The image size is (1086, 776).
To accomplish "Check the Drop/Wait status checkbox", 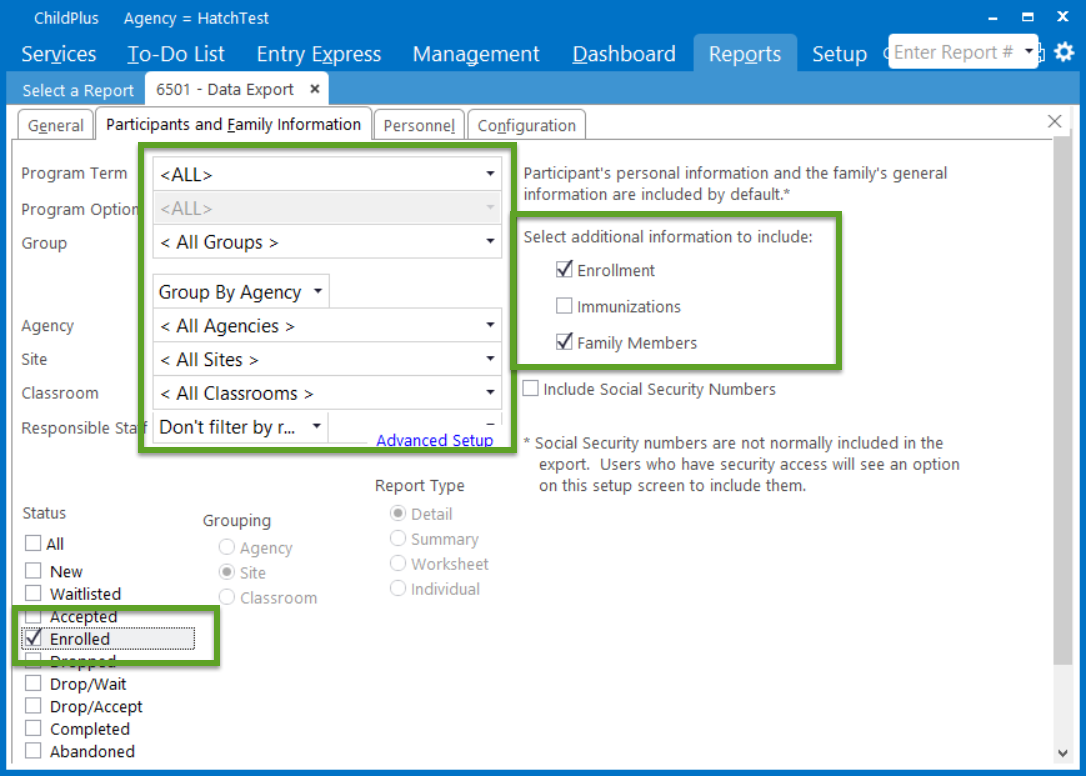I will point(33,683).
